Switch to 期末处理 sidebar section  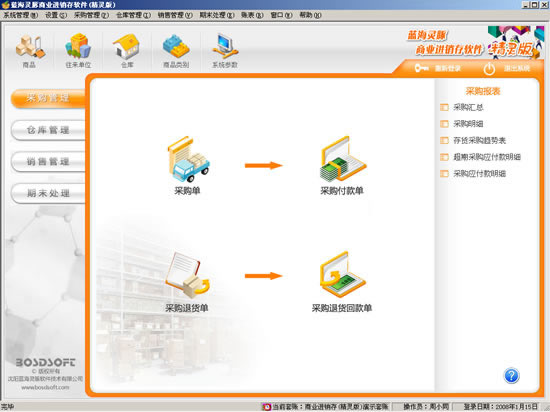click(x=48, y=193)
